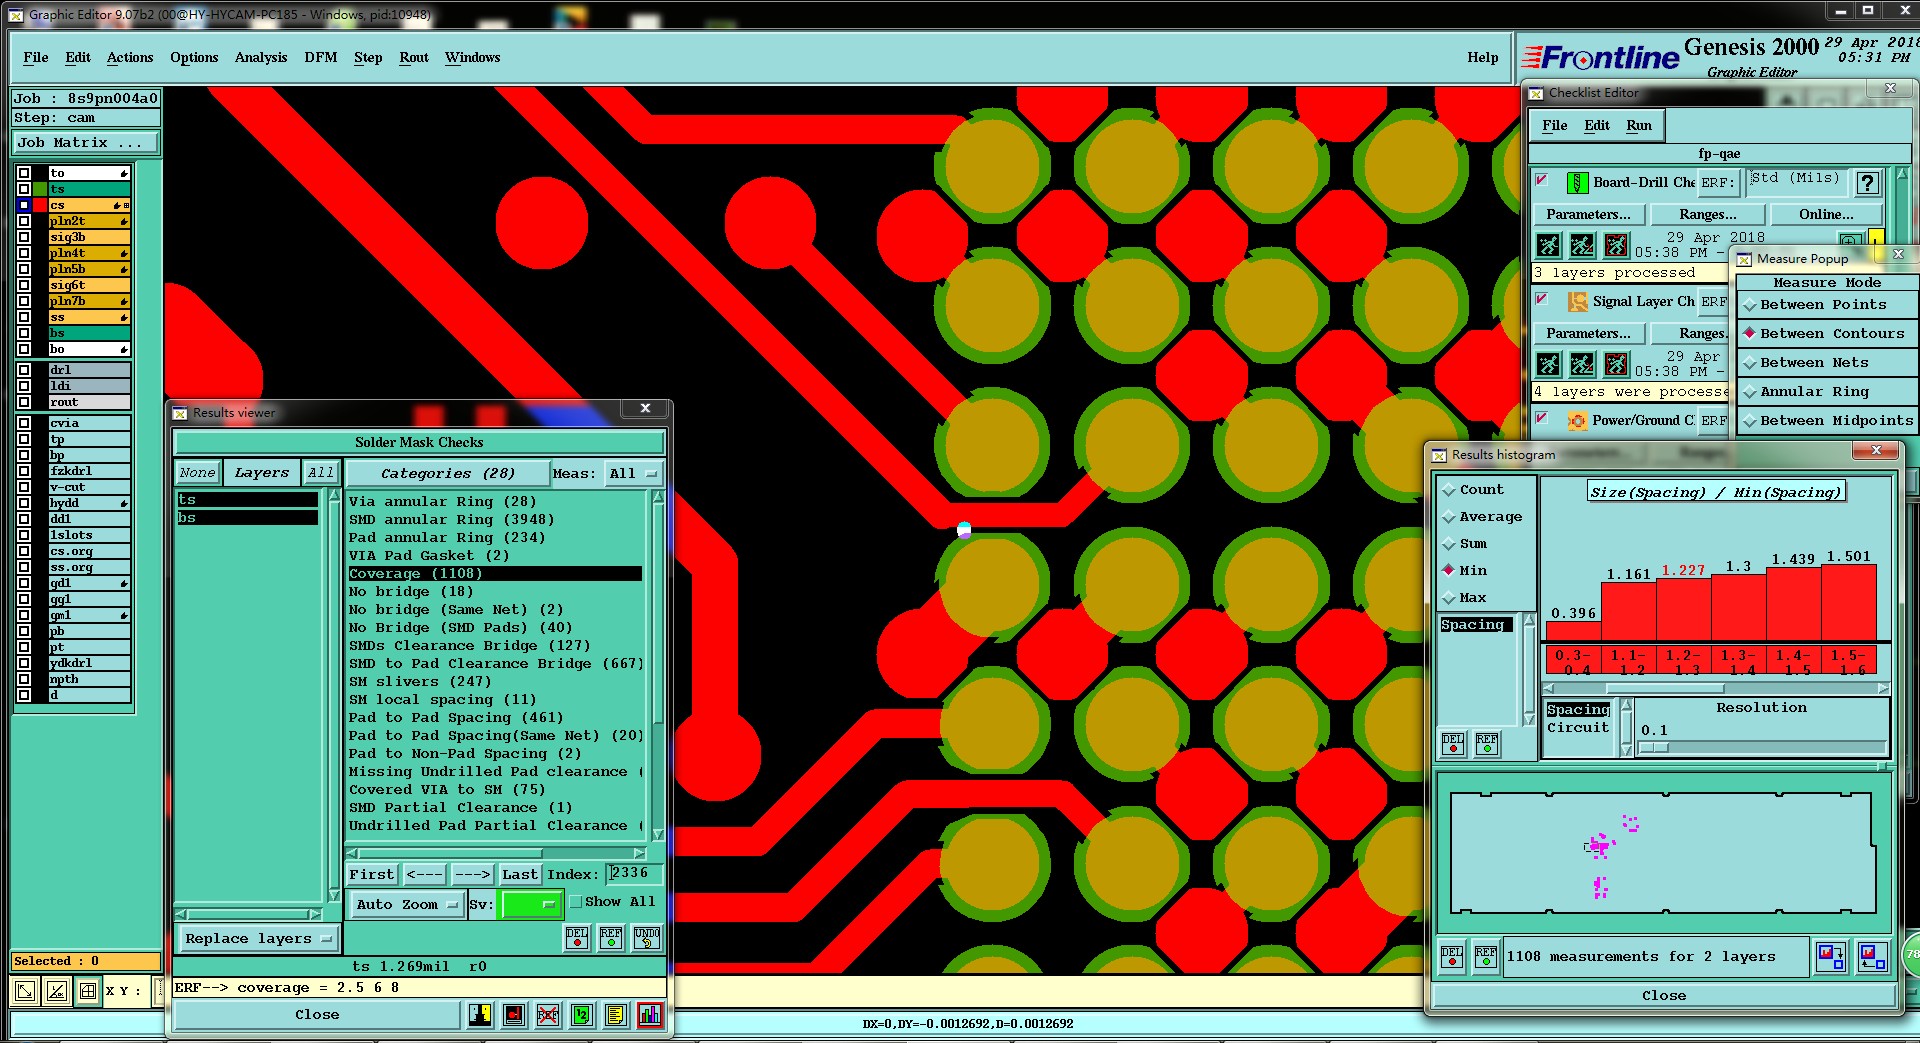The width and height of the screenshot is (1920, 1043).
Task: Select Between Points measure mode
Action: 1822,305
